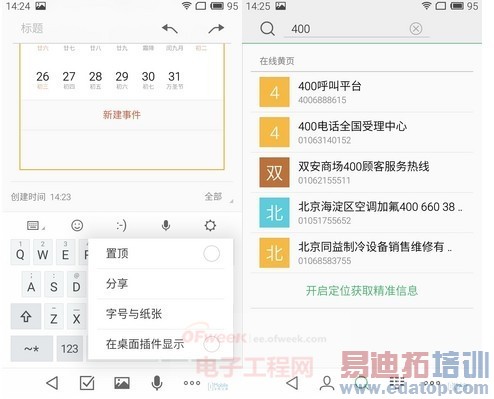Select calendar date 26

click(x=43, y=80)
